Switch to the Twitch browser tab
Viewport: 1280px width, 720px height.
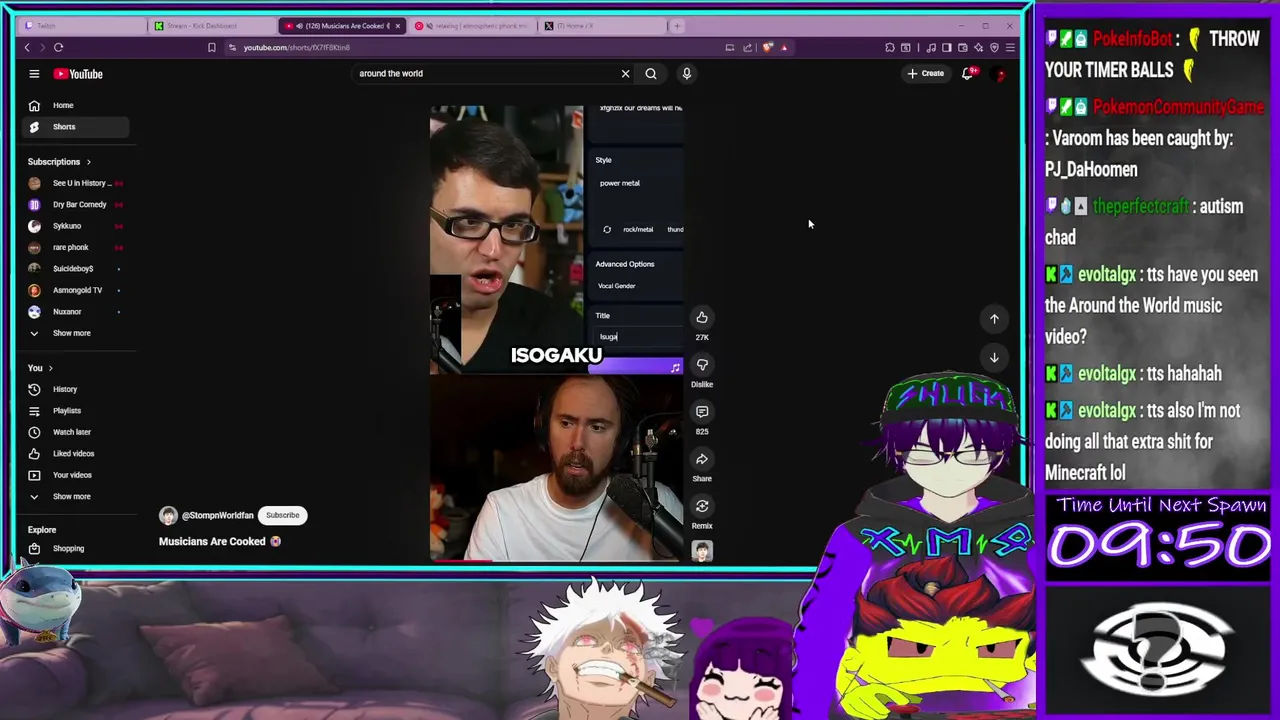point(85,26)
